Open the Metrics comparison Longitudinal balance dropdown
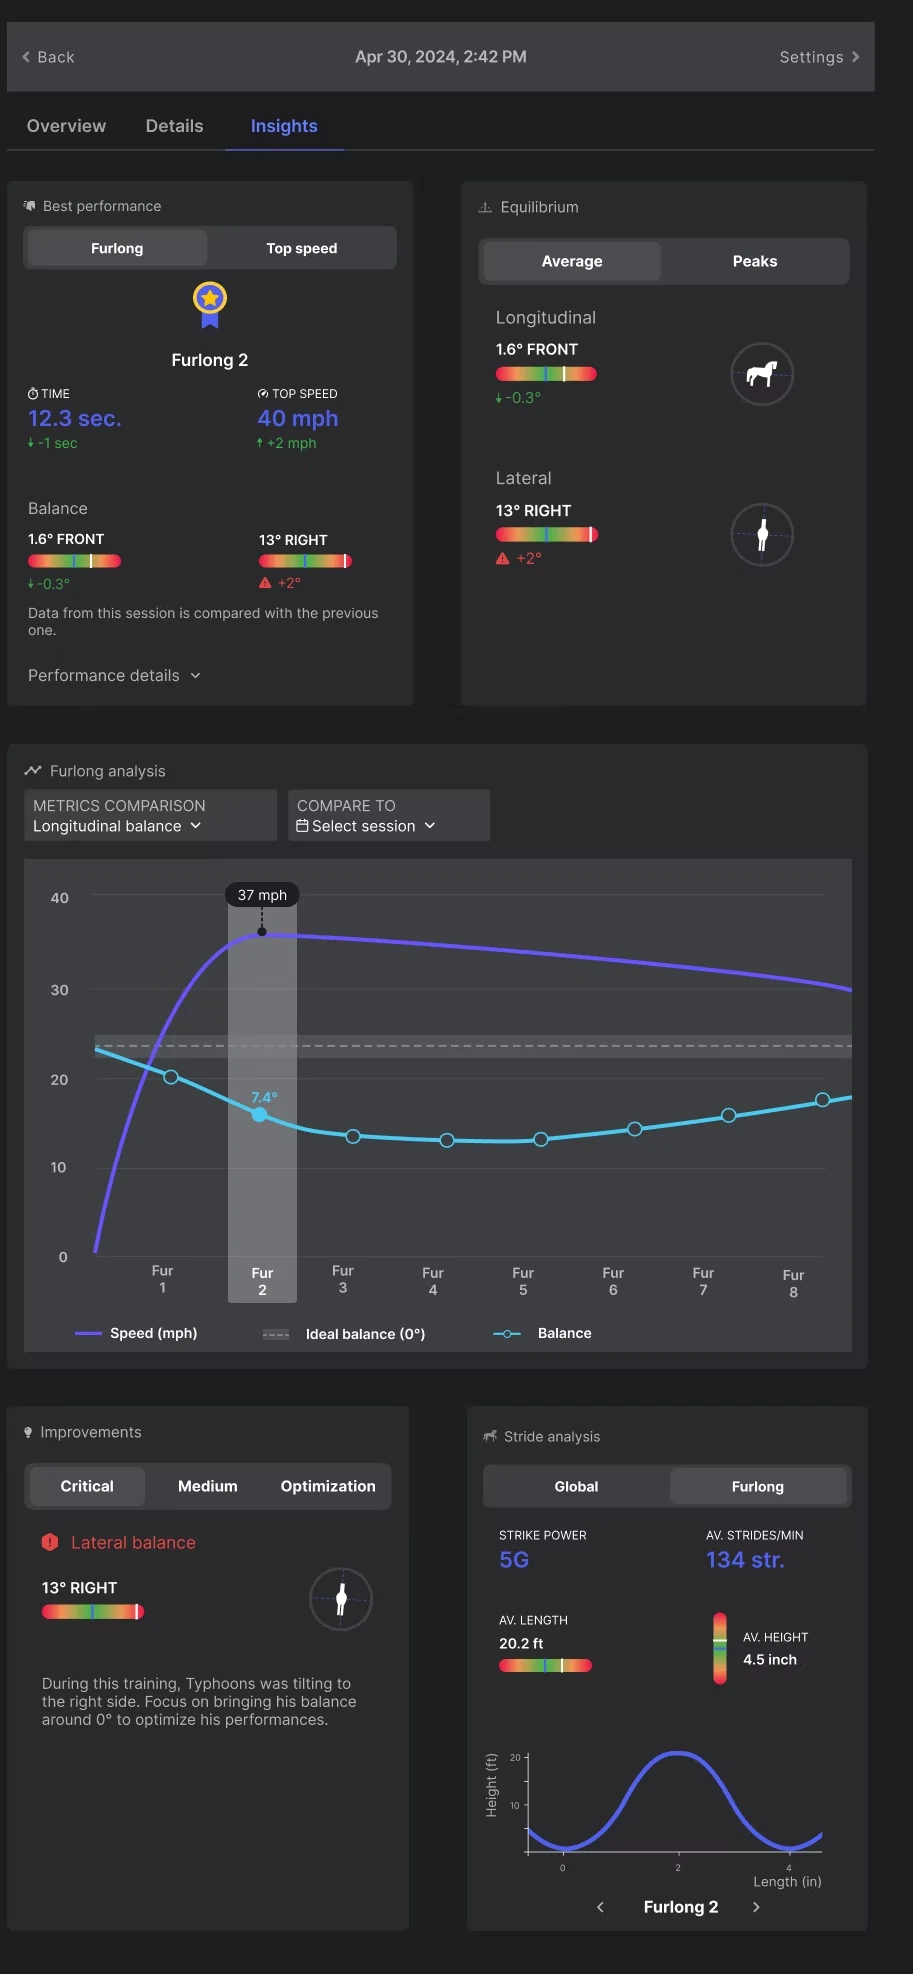 click(150, 815)
